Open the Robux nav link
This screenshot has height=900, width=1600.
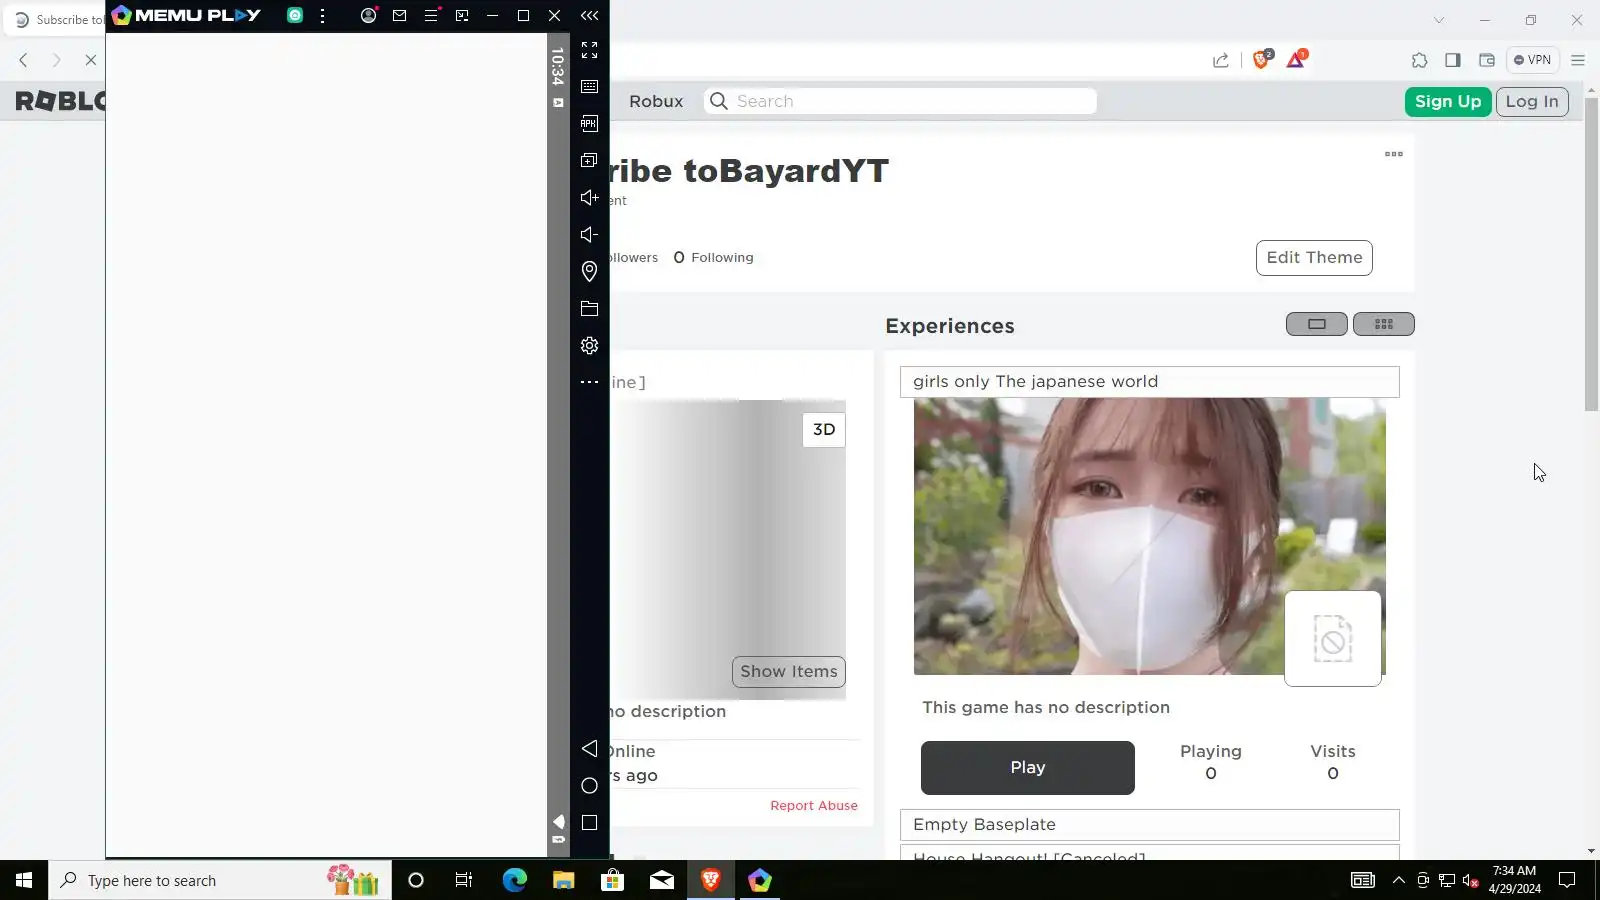coord(656,101)
